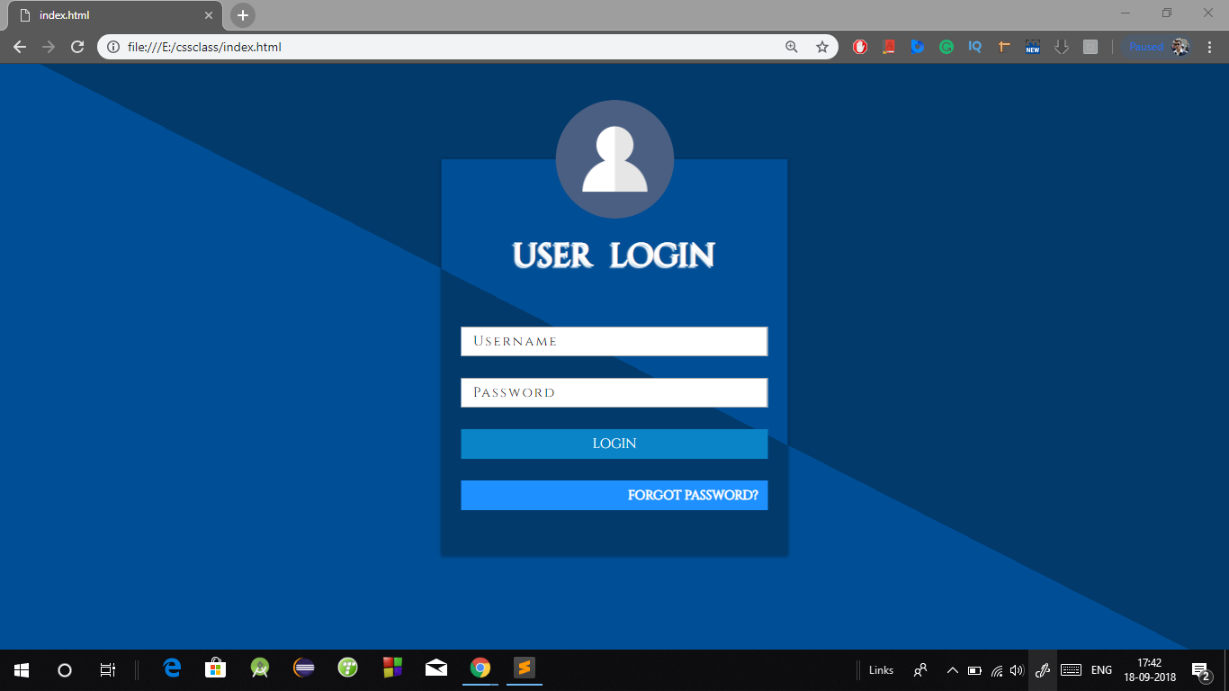Expand the system tray hidden icons chevron
The height and width of the screenshot is (691, 1229).
(952, 670)
